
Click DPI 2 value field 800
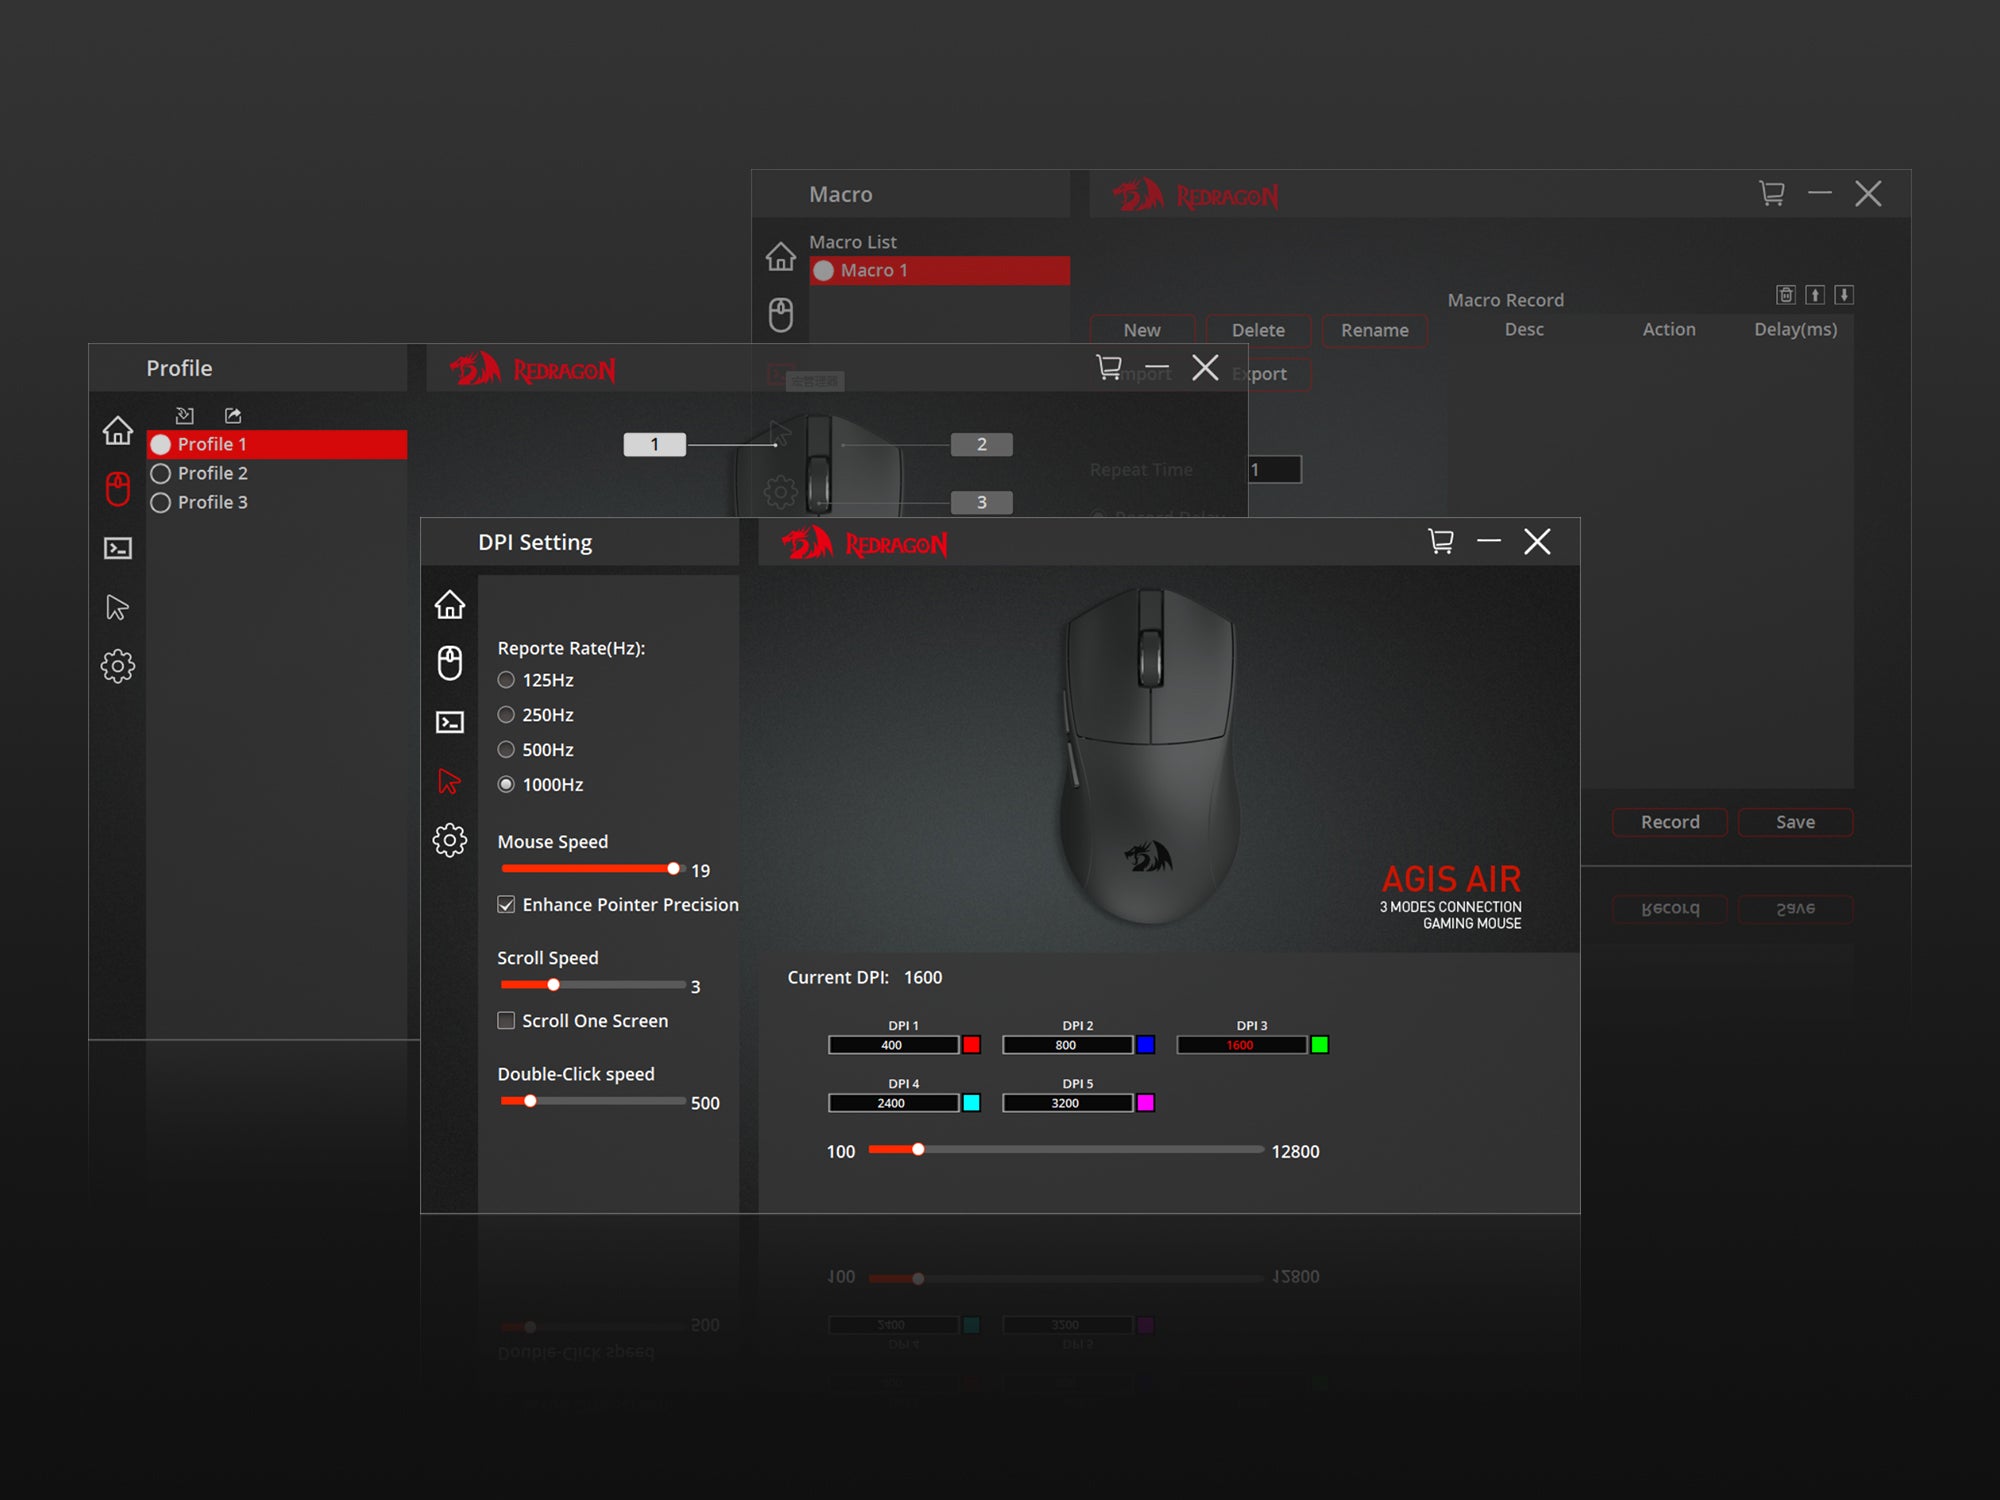[x=1067, y=1045]
